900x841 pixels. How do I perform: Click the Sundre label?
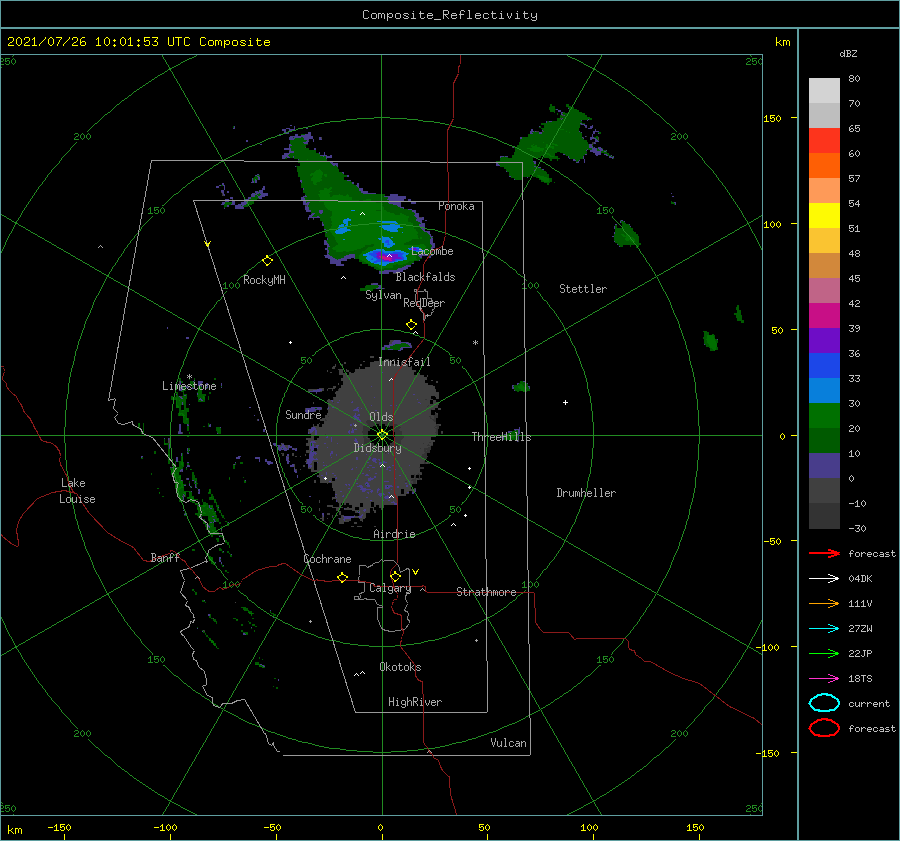(x=303, y=415)
